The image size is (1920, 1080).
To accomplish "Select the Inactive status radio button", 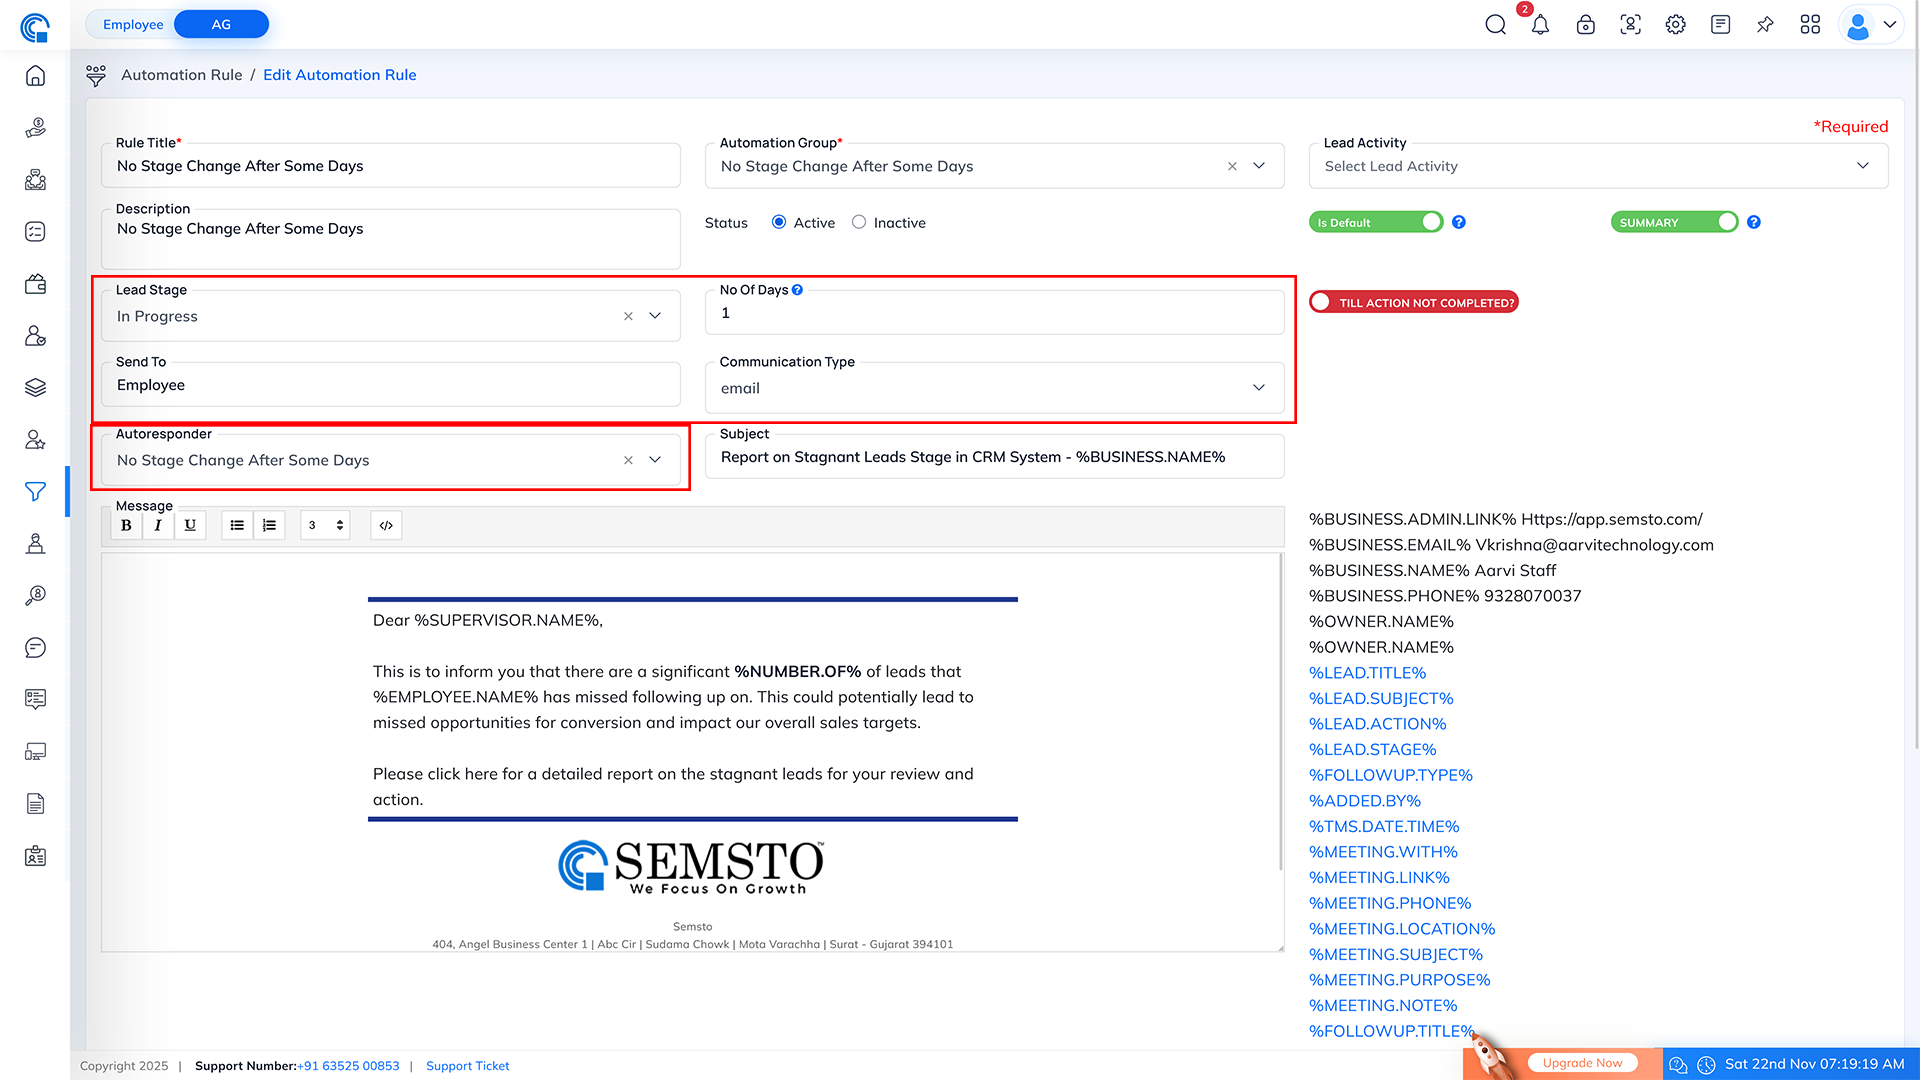I will 859,222.
